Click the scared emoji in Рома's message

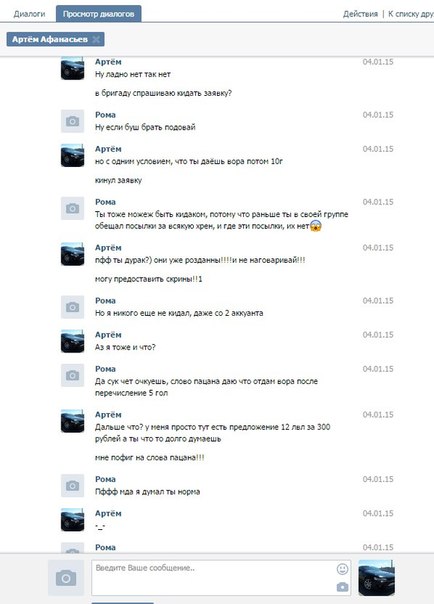click(x=315, y=226)
